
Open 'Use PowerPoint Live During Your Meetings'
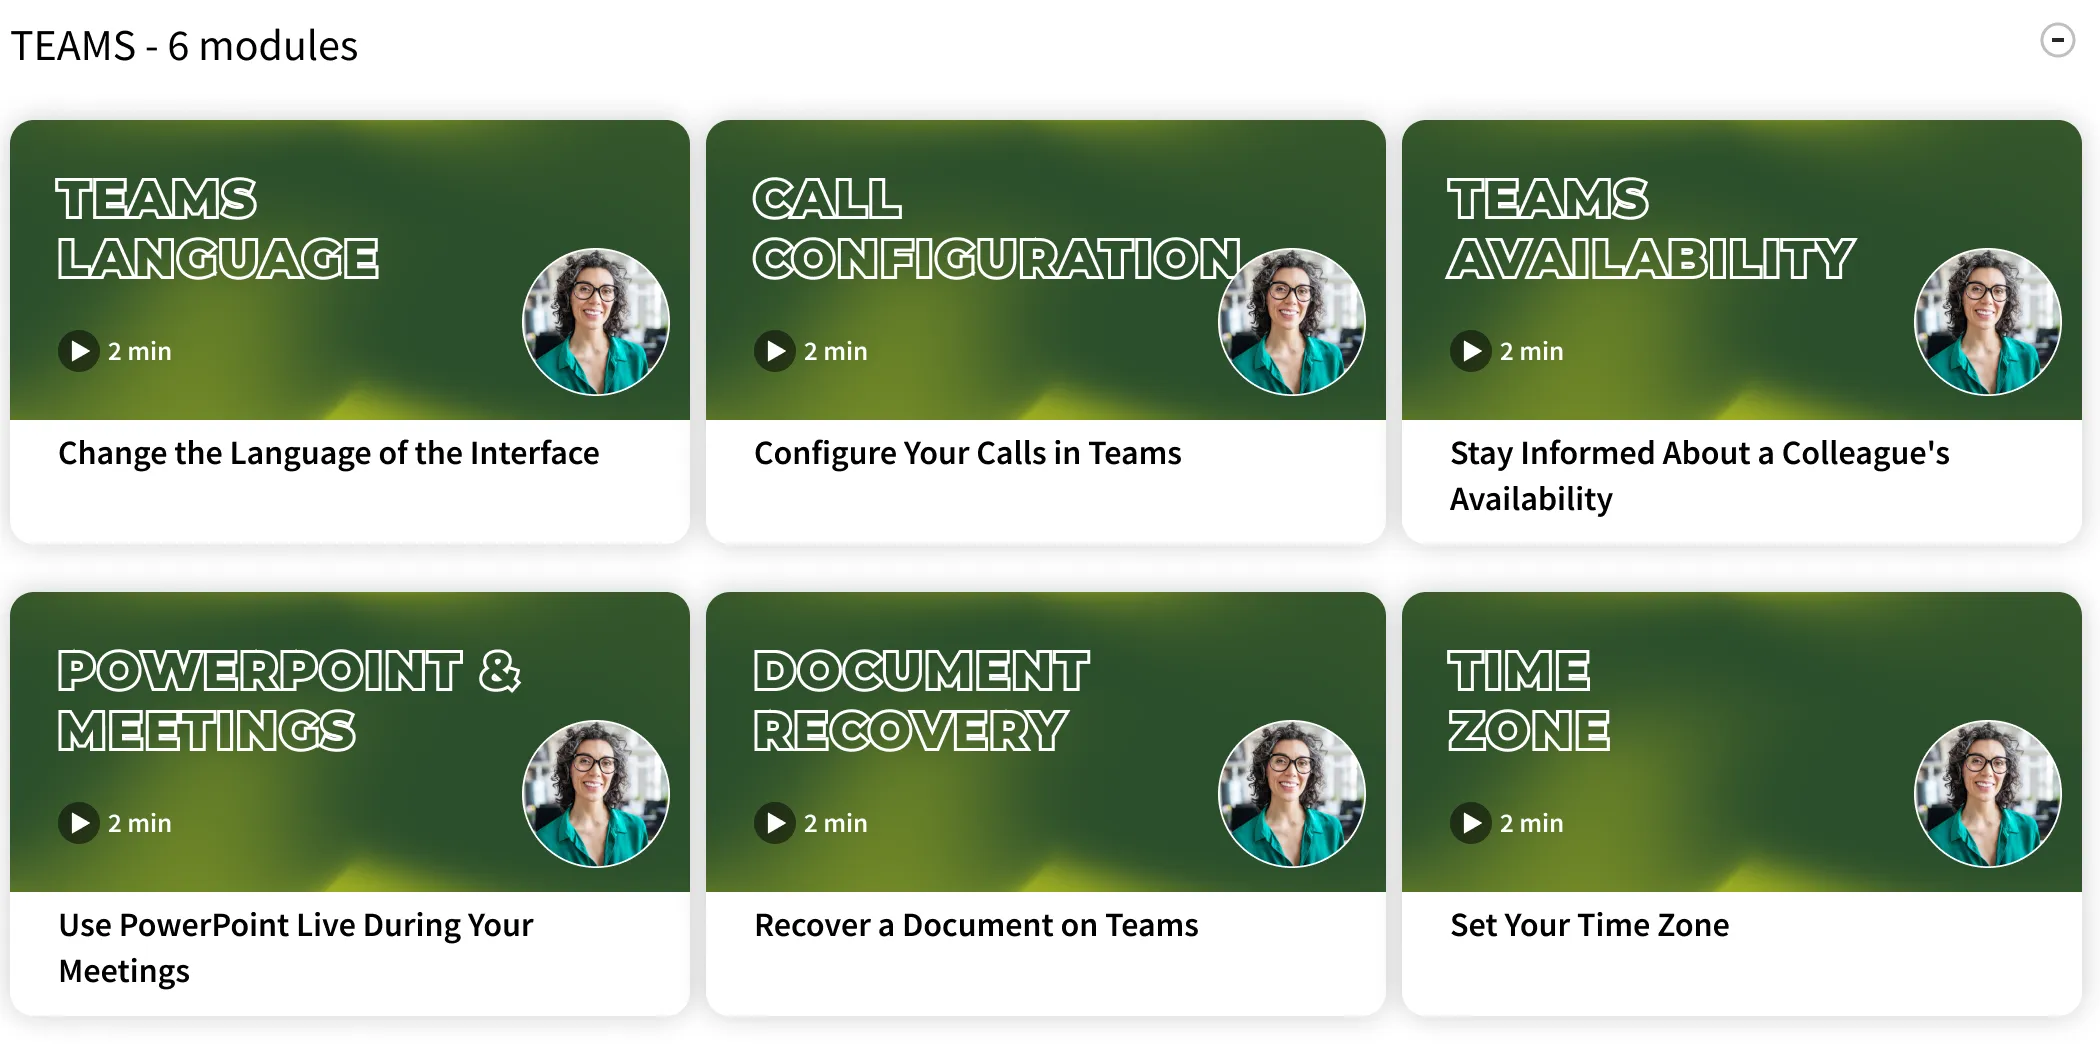pyautogui.click(x=296, y=948)
